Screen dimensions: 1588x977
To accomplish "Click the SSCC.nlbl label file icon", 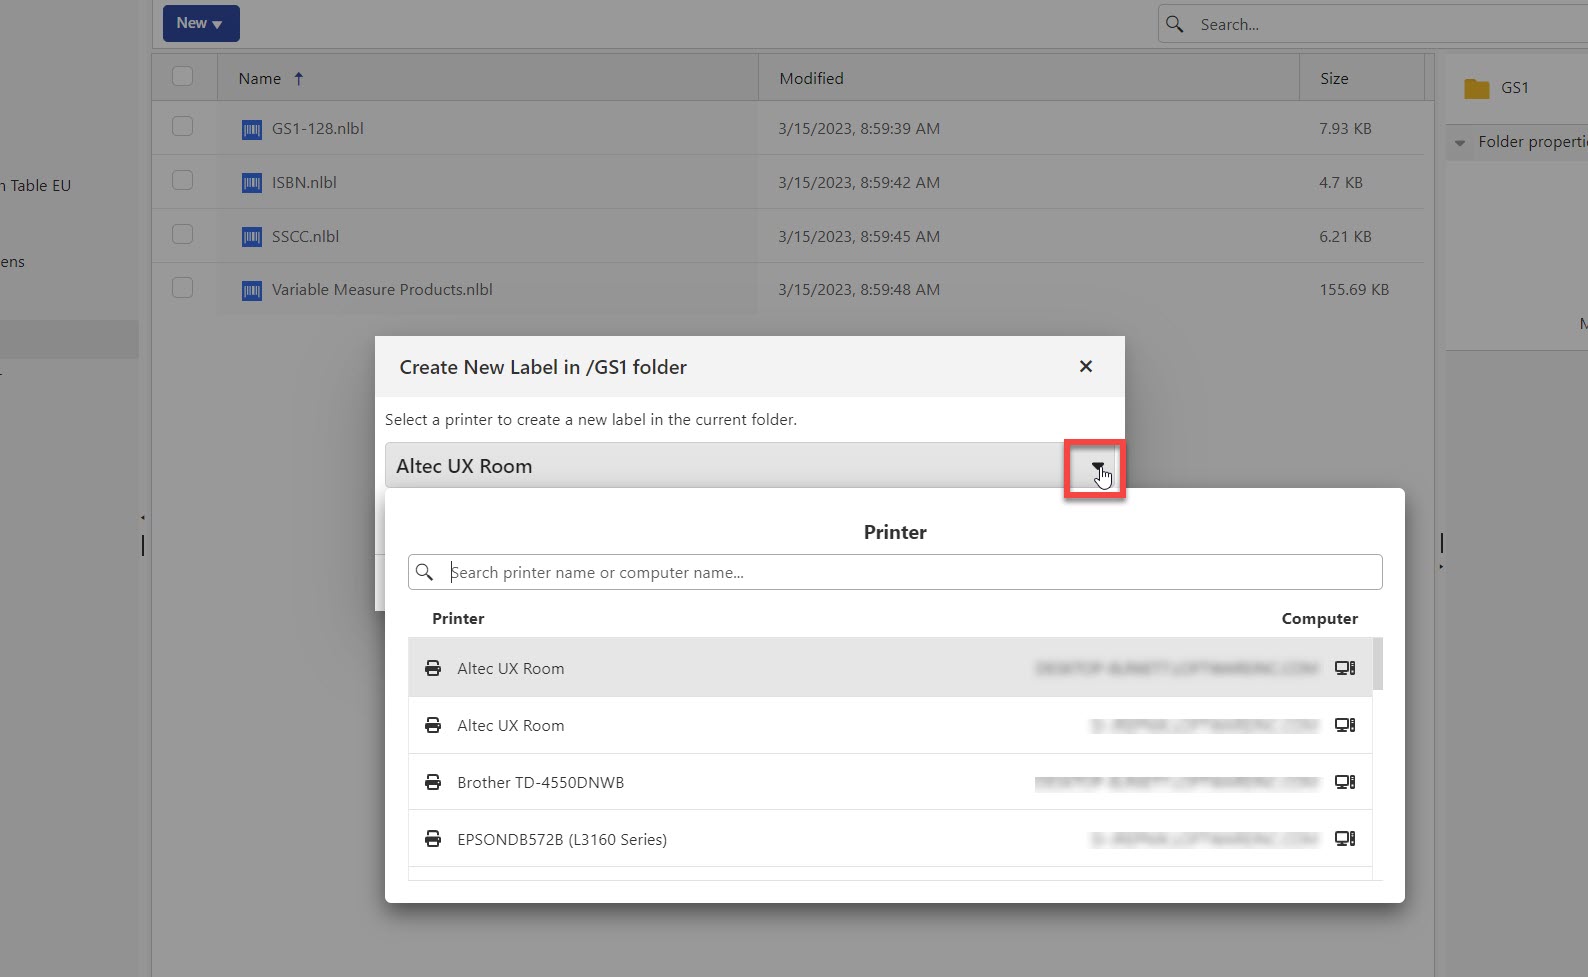I will [252, 237].
